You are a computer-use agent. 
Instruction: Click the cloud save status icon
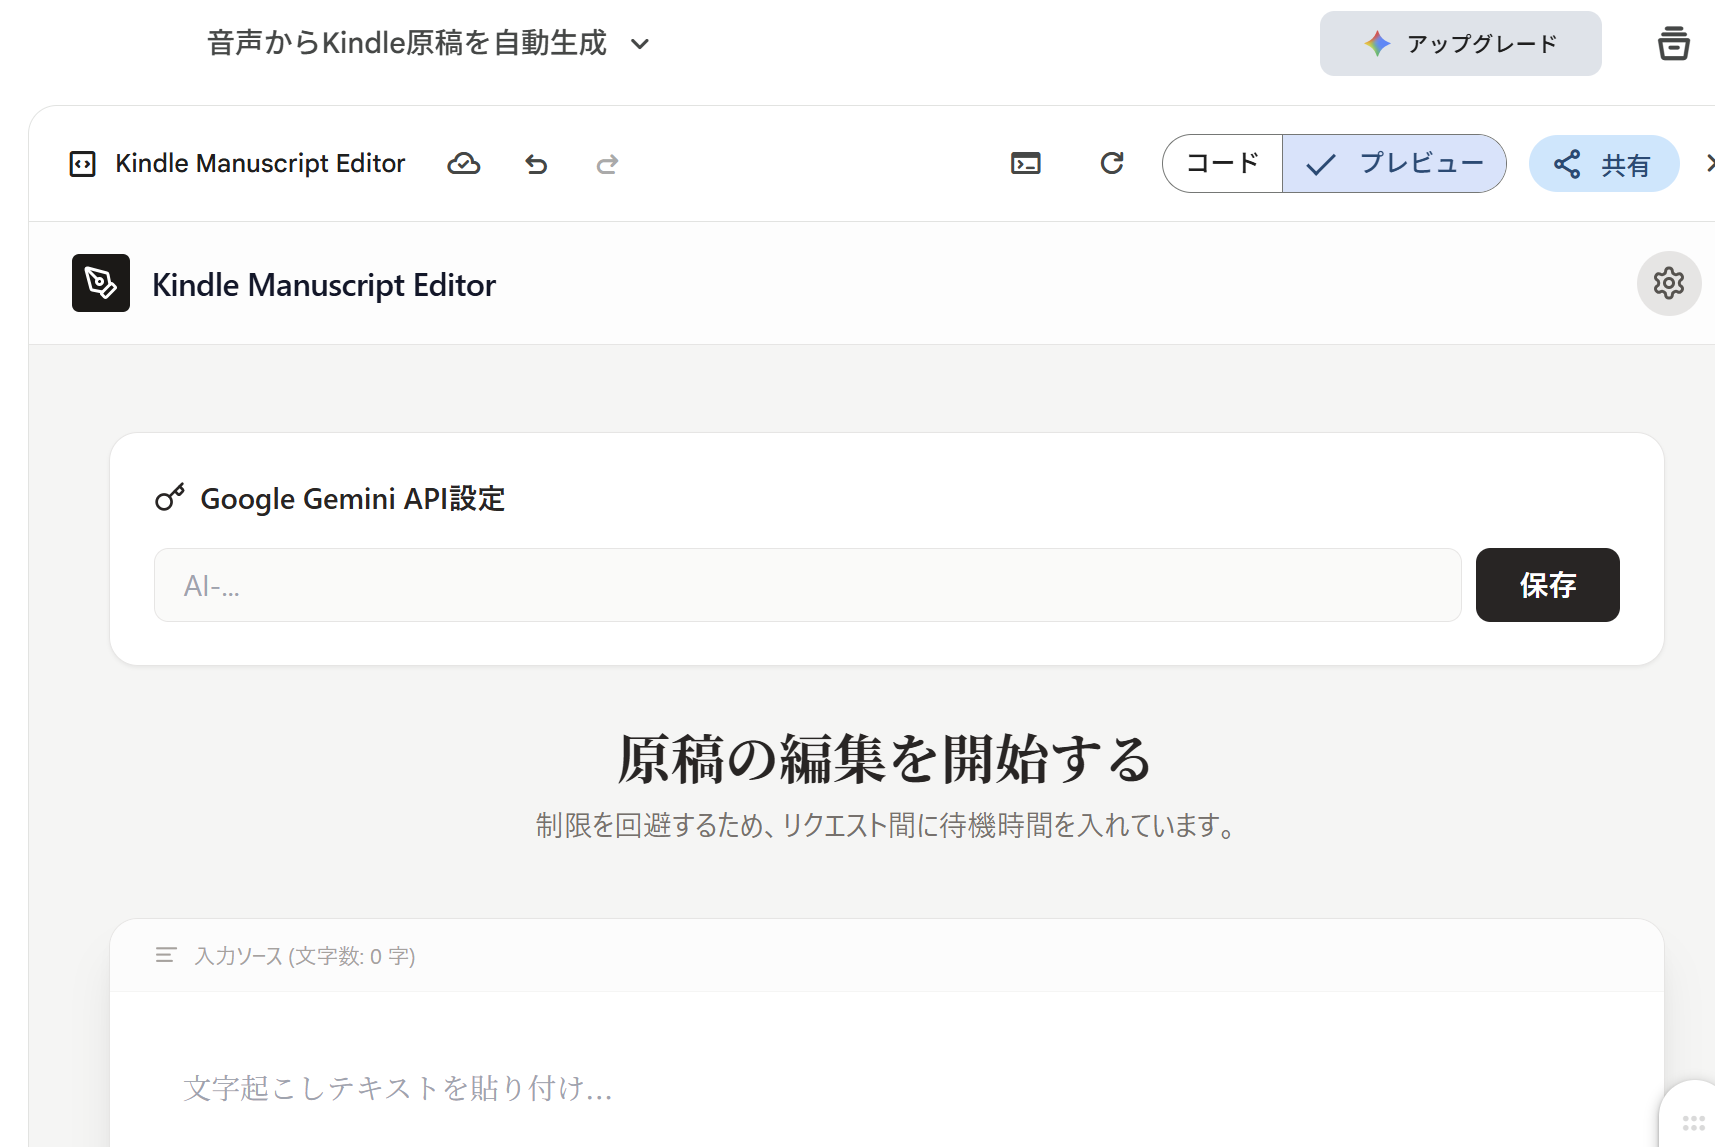(x=463, y=164)
